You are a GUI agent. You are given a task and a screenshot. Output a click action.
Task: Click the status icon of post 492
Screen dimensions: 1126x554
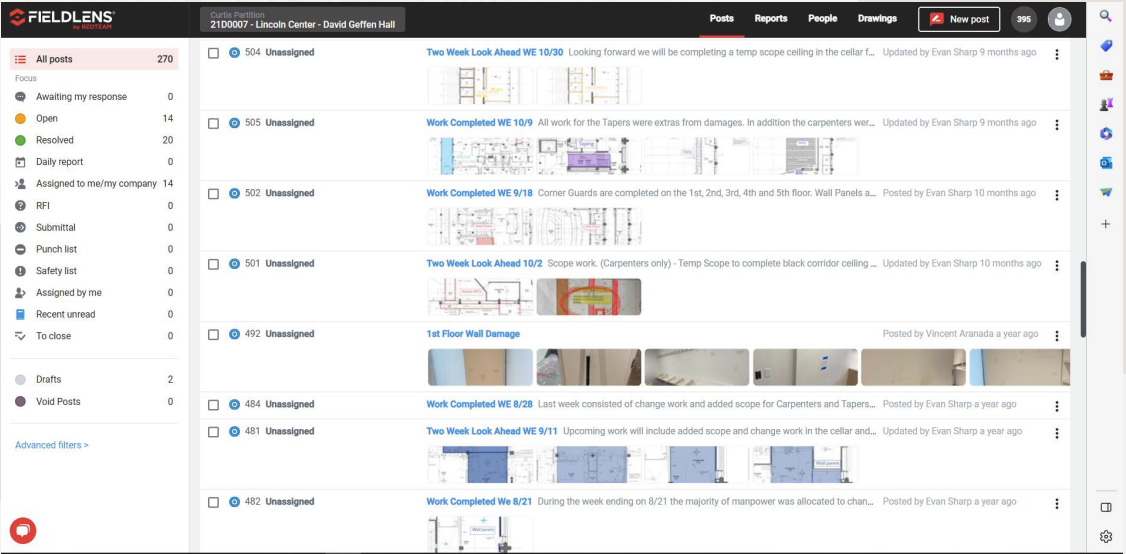coord(234,334)
